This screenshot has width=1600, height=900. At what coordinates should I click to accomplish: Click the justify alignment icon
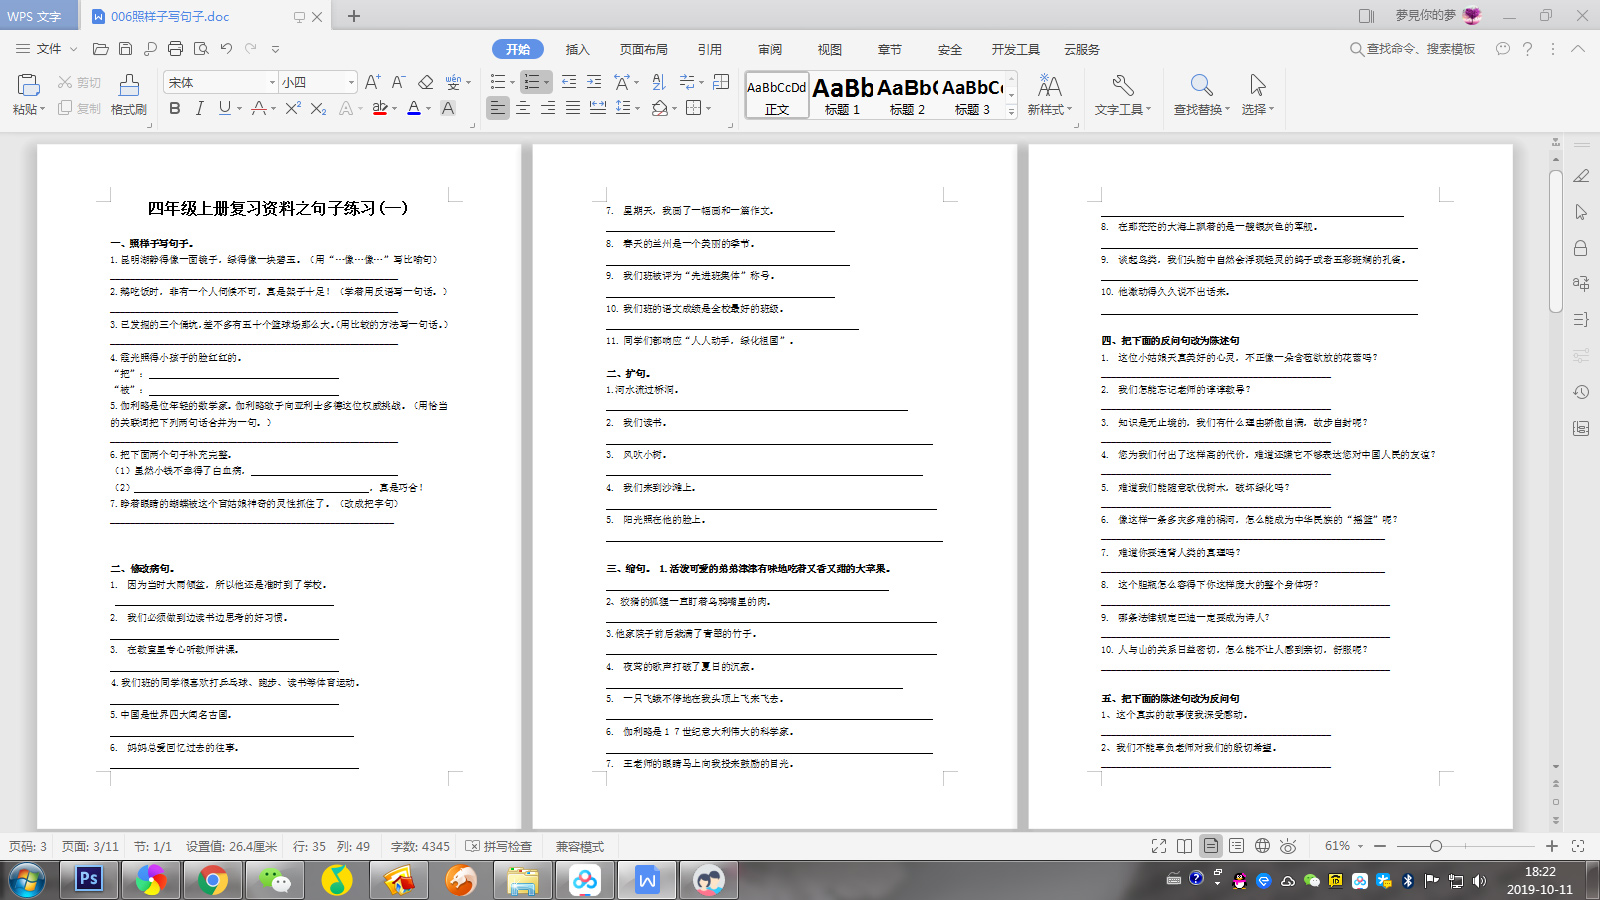[x=573, y=108]
